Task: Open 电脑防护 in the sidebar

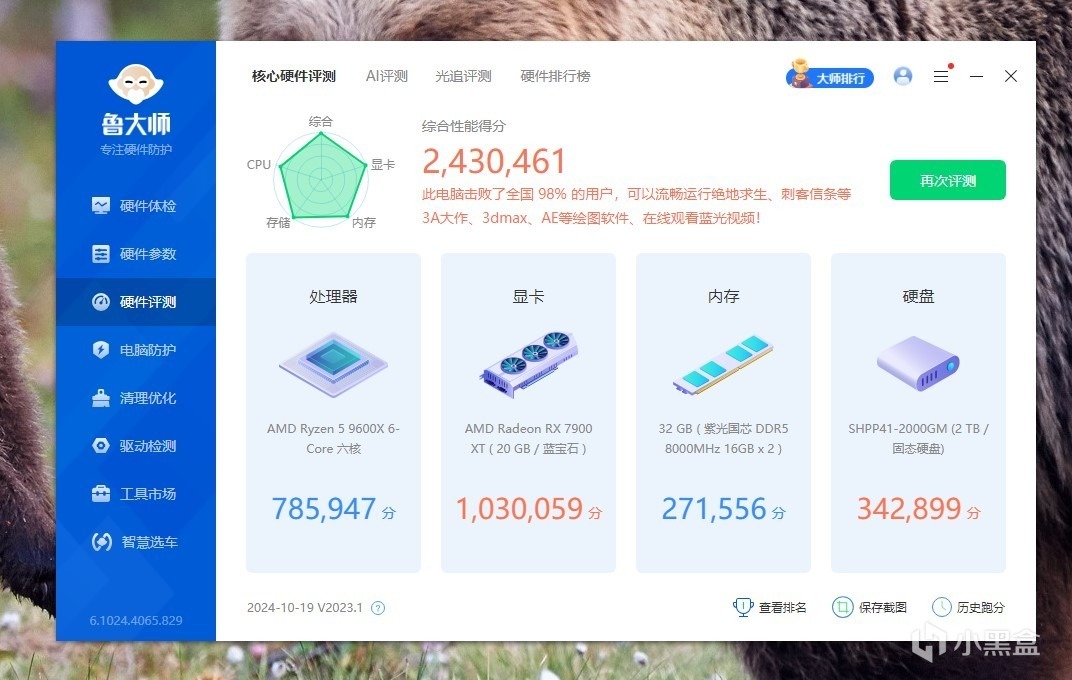Action: [135, 350]
